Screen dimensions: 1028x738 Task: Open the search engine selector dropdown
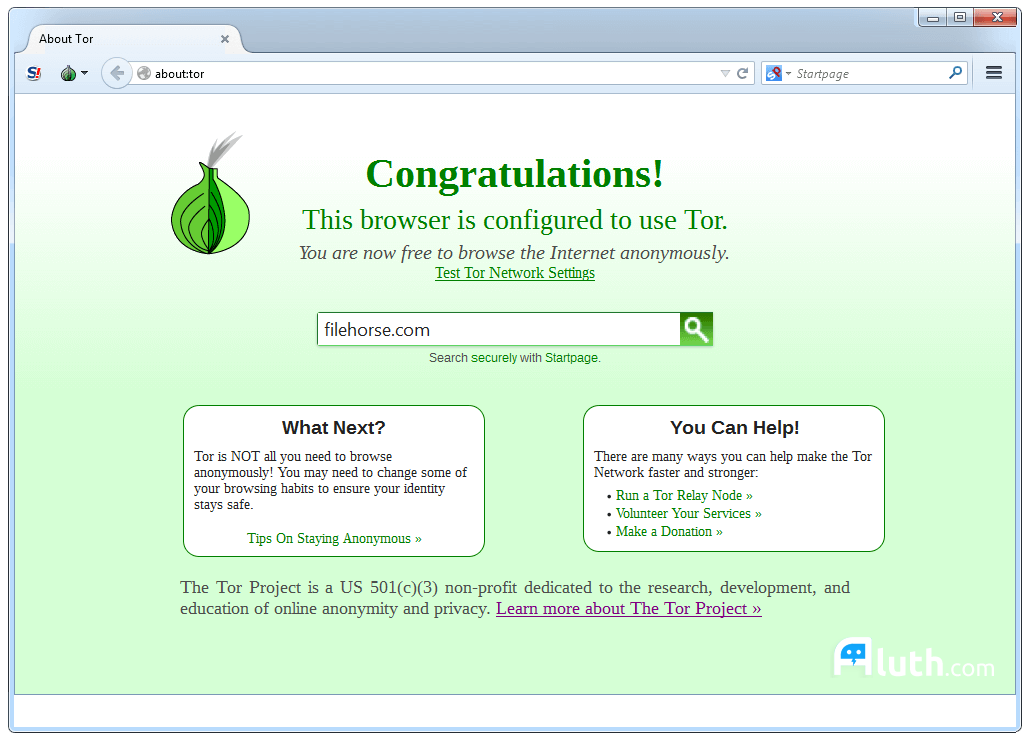[x=778, y=73]
